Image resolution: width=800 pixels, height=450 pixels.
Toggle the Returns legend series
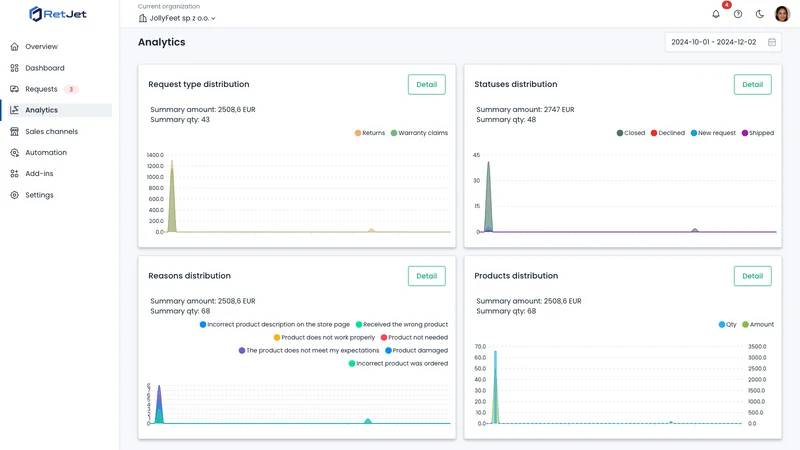370,133
